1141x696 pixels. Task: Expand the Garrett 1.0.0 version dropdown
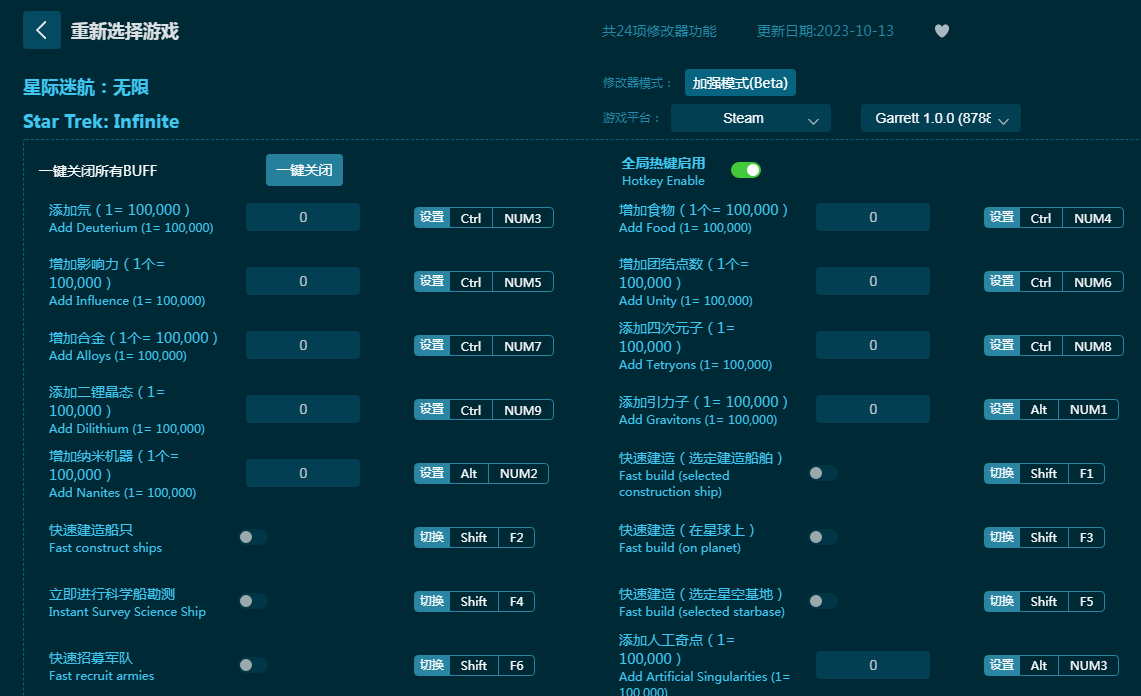tap(940, 118)
